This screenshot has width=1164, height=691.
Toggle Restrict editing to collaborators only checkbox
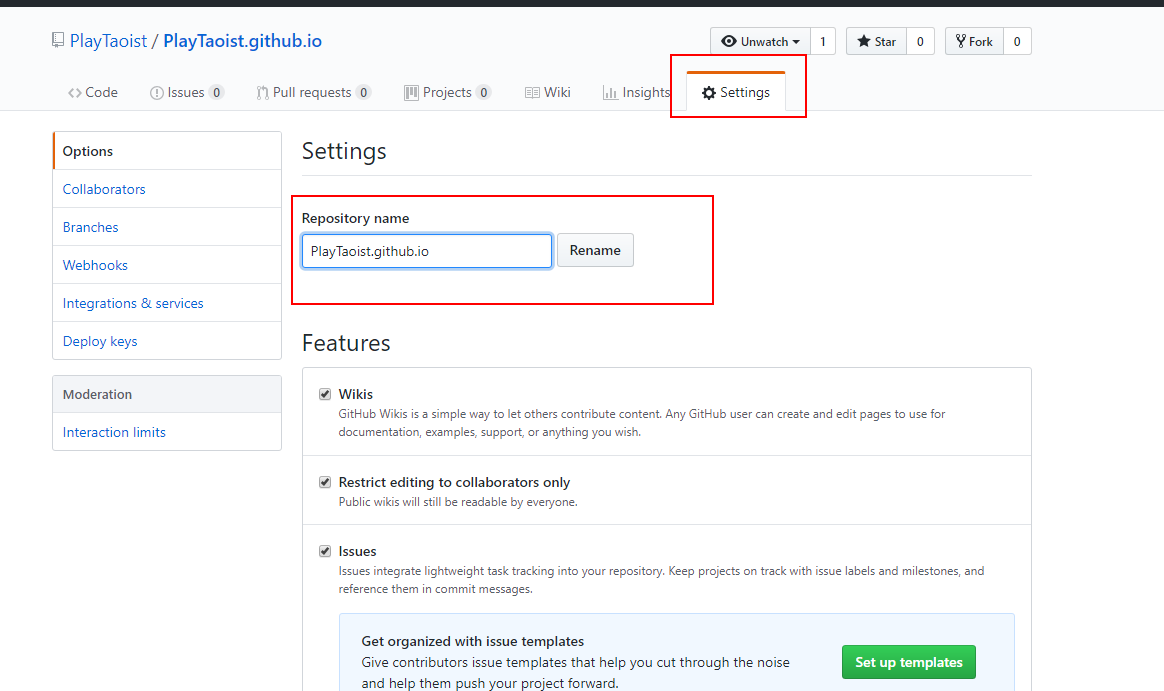324,482
